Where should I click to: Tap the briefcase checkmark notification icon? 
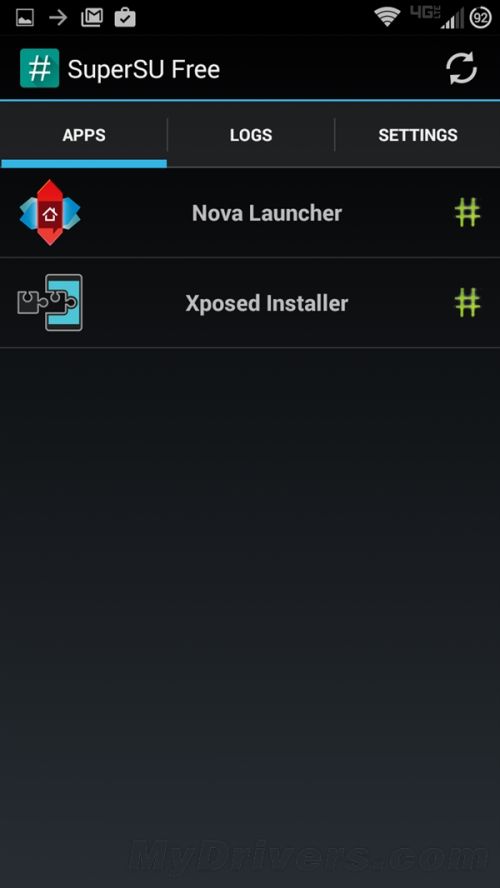[x=125, y=18]
